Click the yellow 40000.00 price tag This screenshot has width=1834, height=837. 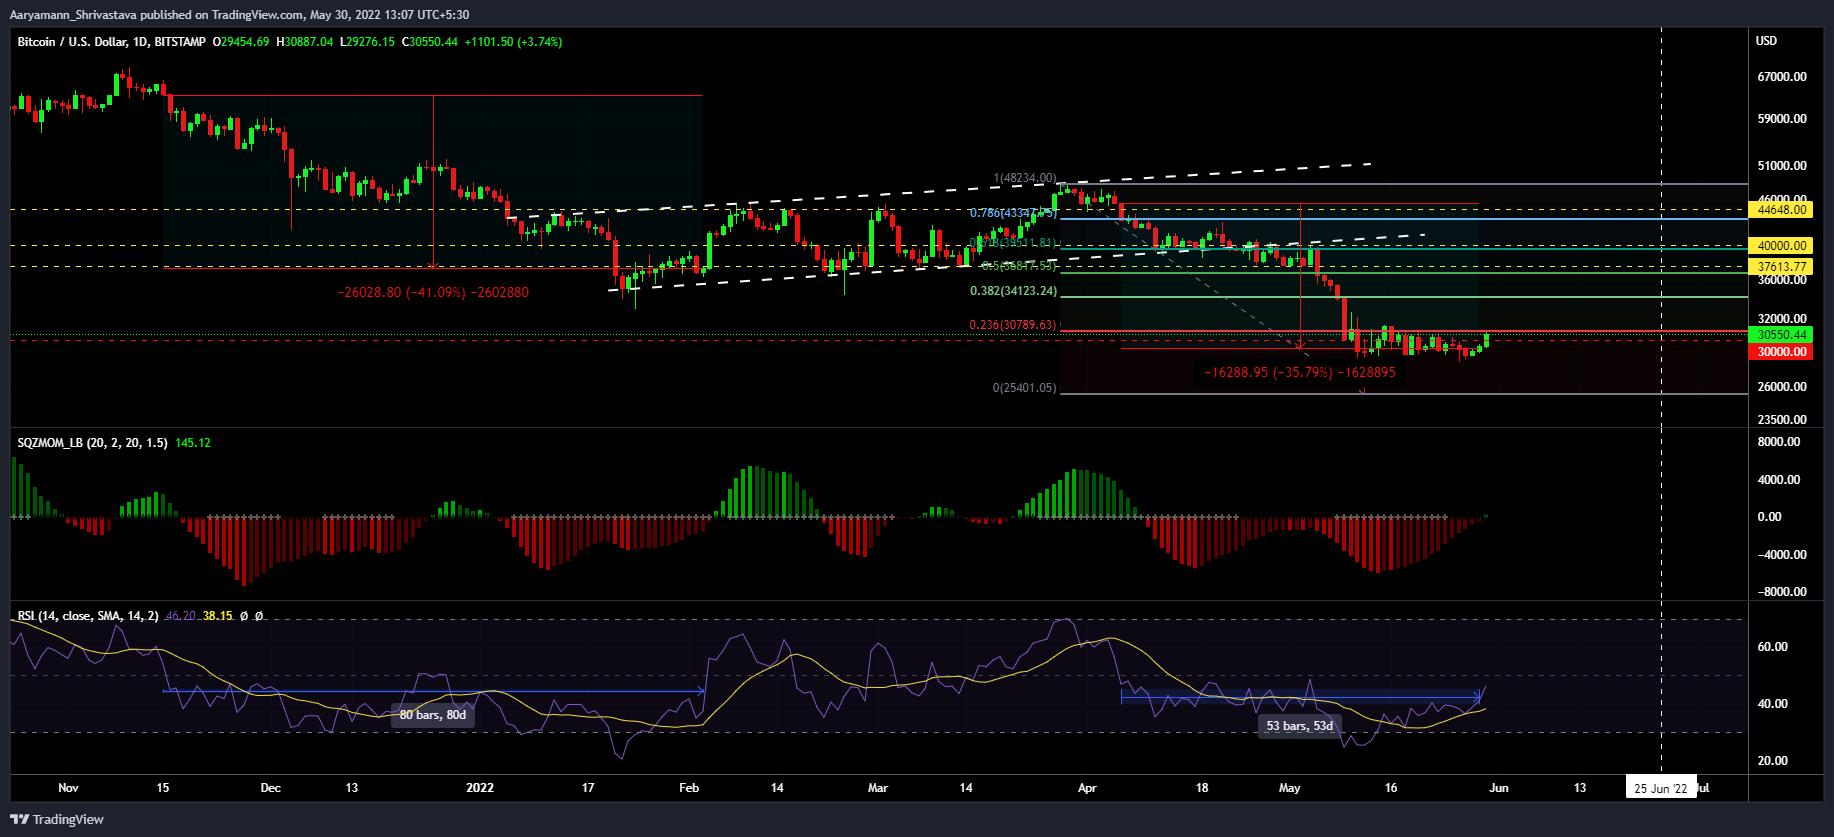[1782, 246]
